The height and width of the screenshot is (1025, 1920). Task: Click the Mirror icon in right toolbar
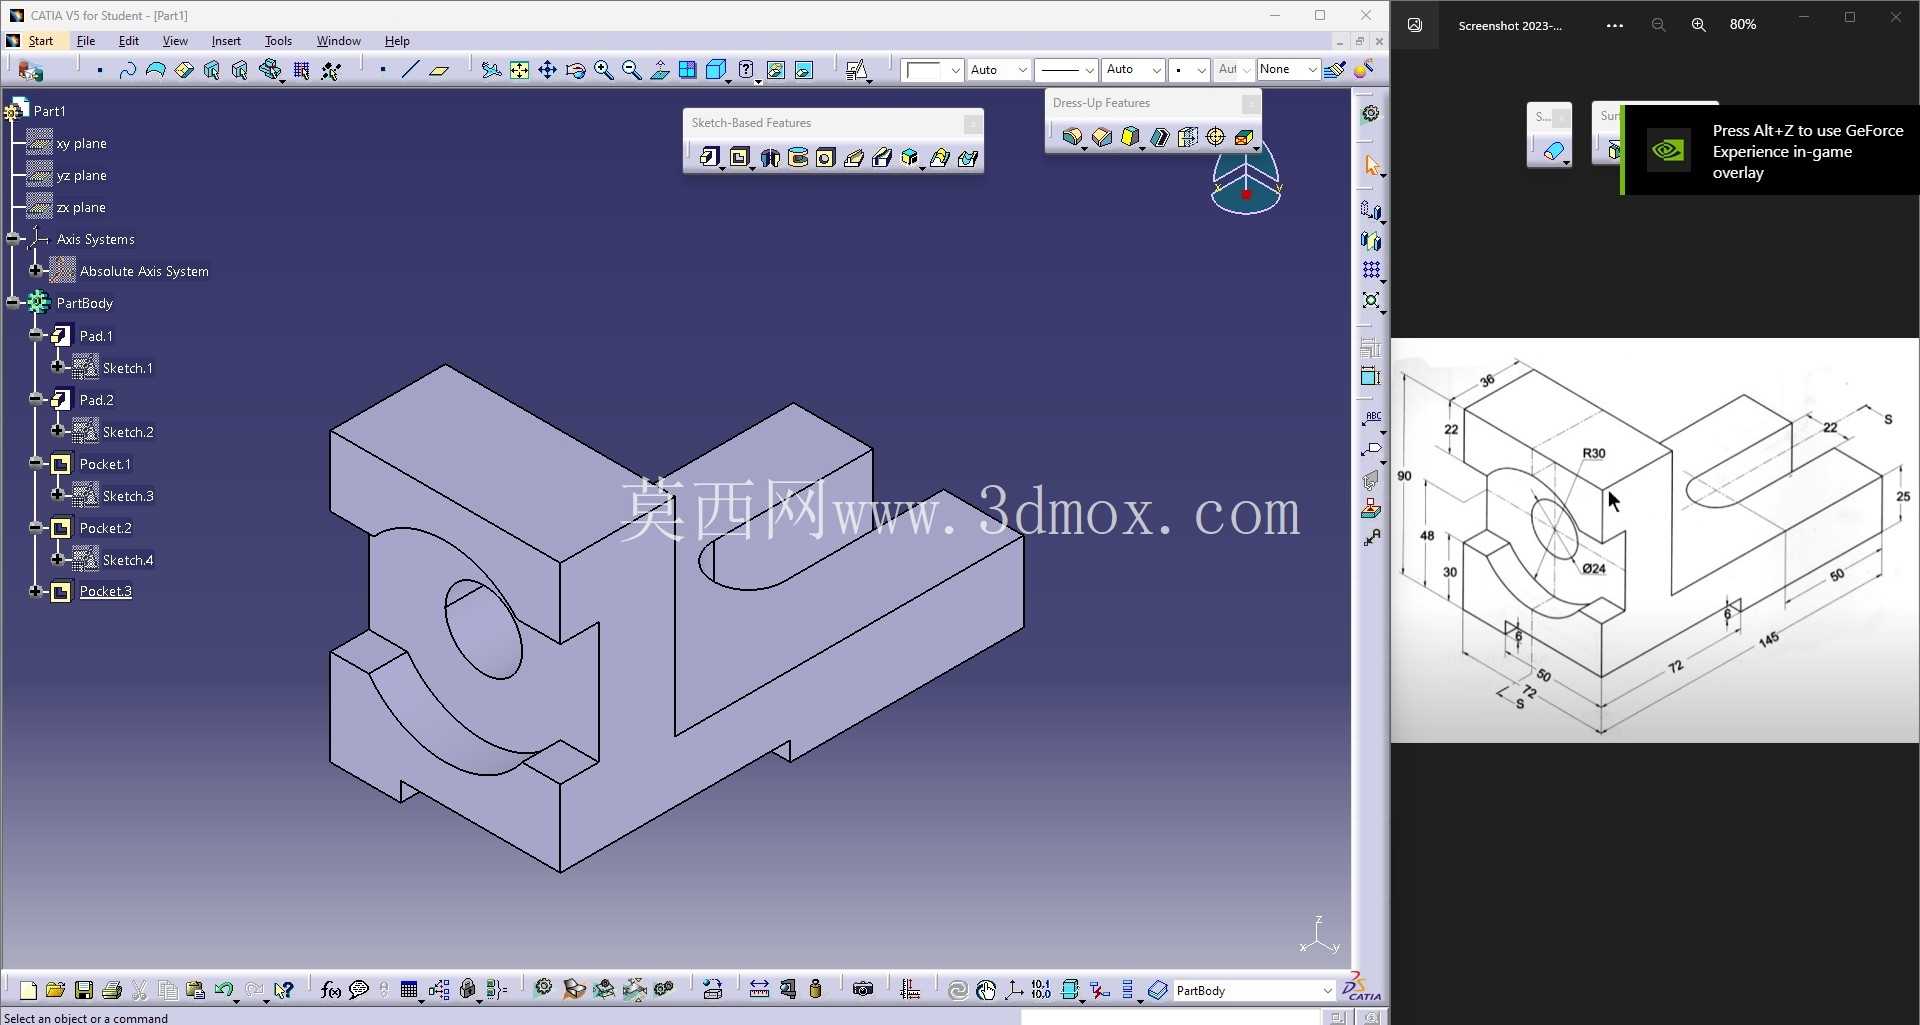pyautogui.click(x=1371, y=241)
